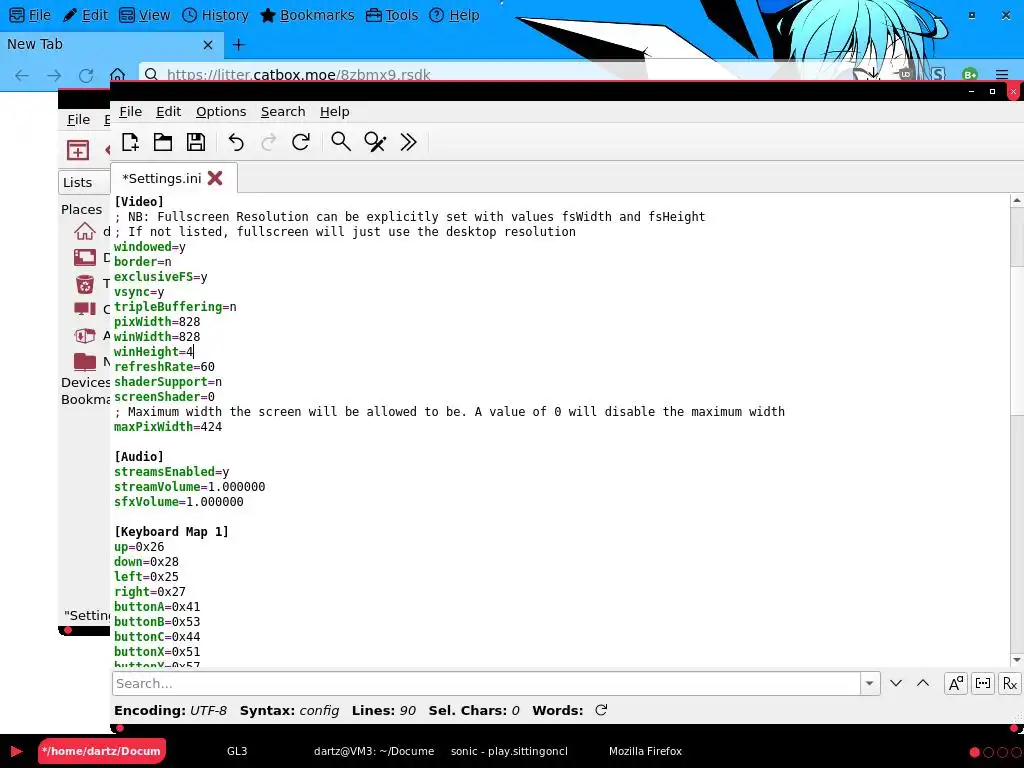Undo the last edit in text editor
This screenshot has width=1024, height=768.
(x=236, y=142)
